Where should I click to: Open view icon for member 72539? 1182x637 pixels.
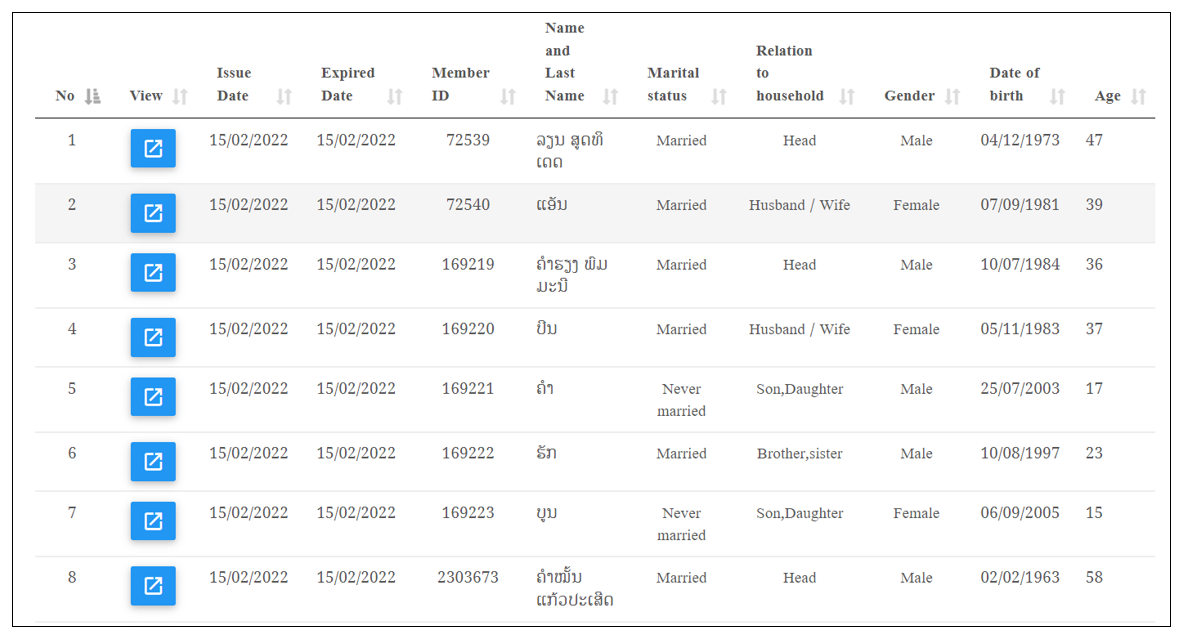point(153,148)
